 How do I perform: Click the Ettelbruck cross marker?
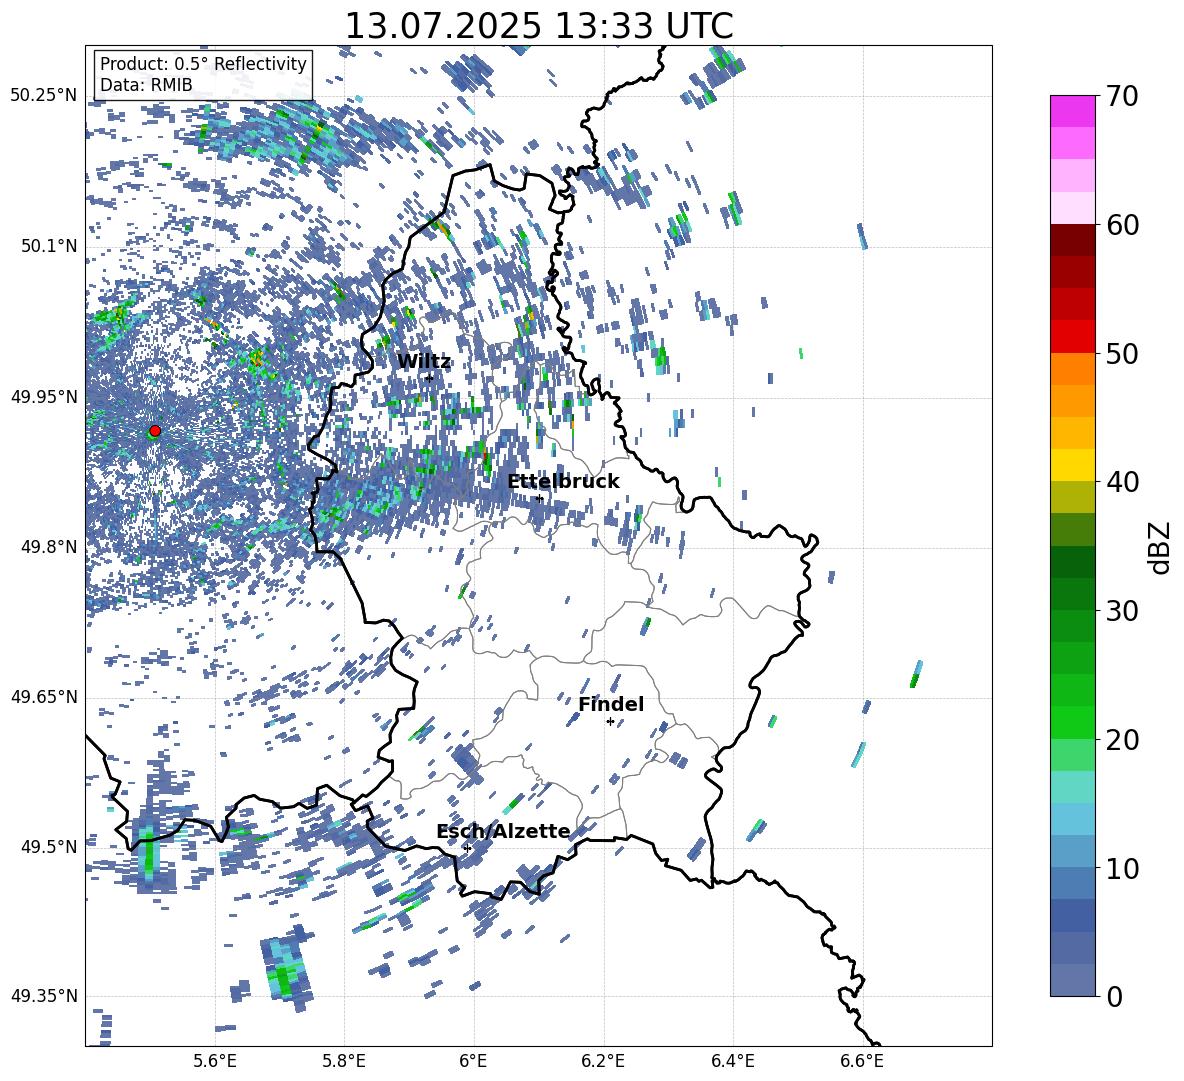tap(539, 498)
